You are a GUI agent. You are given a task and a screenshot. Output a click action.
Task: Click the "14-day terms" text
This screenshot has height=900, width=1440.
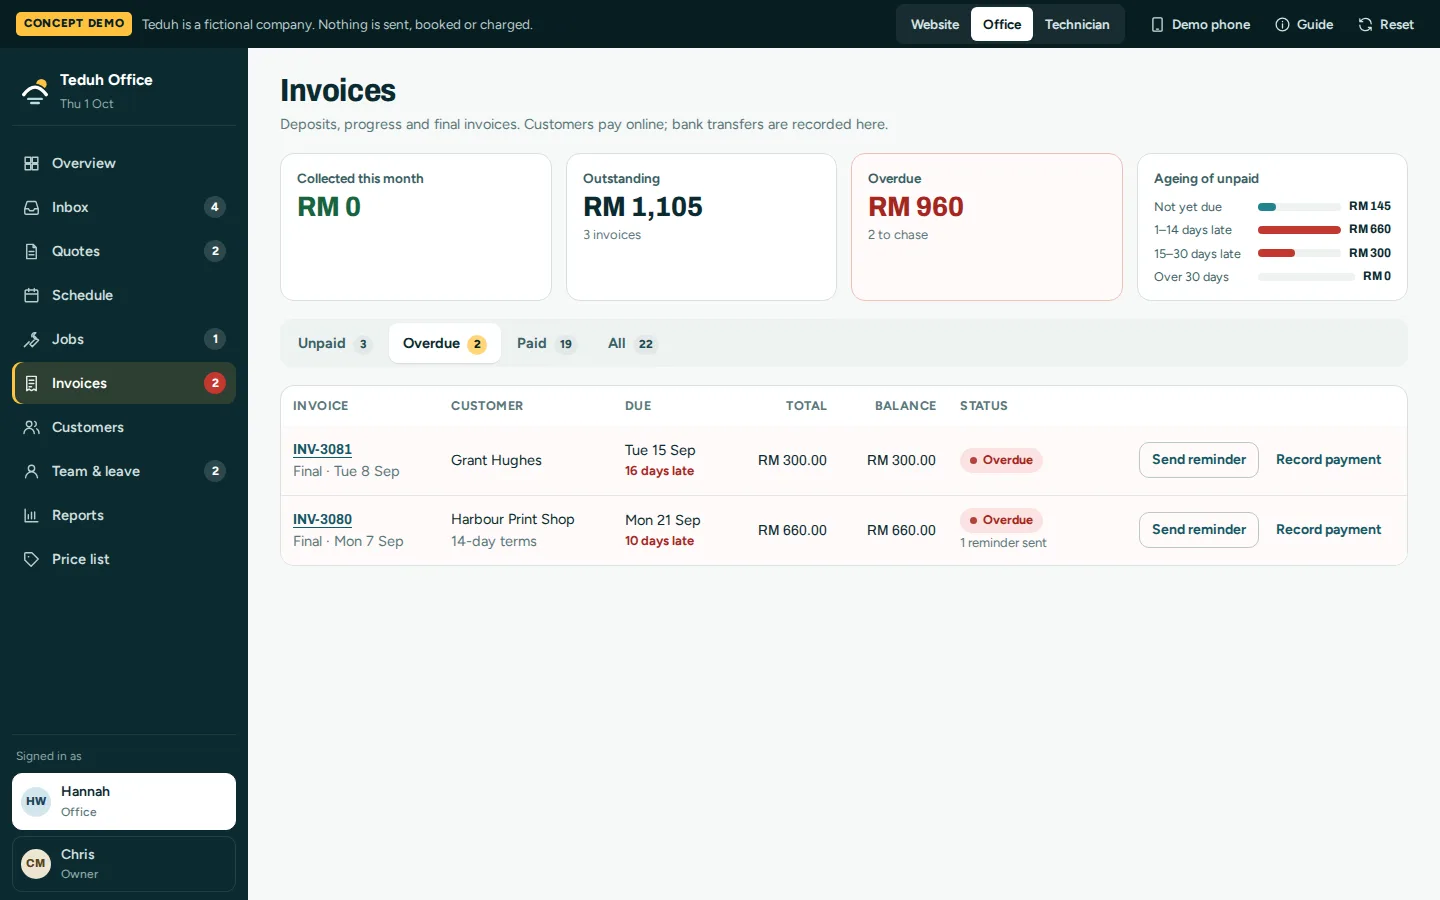click(x=494, y=541)
